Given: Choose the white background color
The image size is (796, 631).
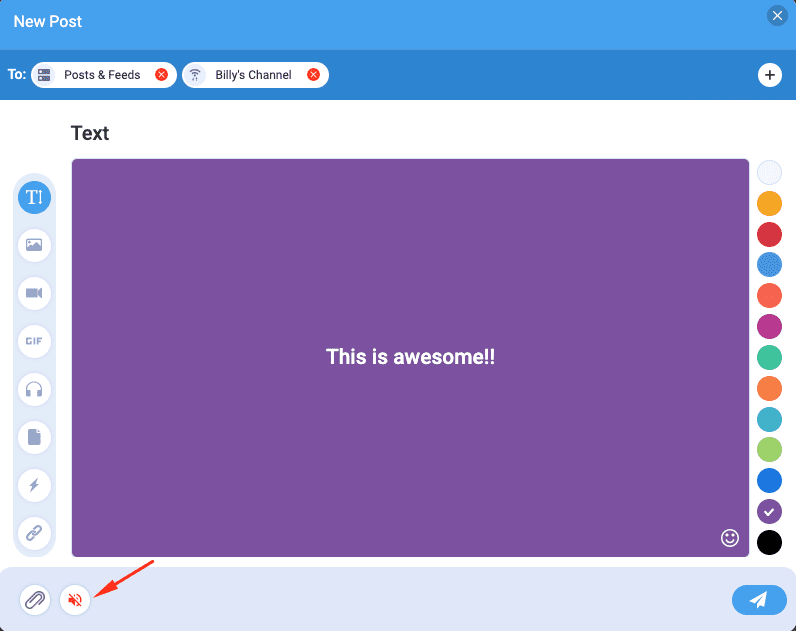Looking at the screenshot, I should pyautogui.click(x=769, y=173).
